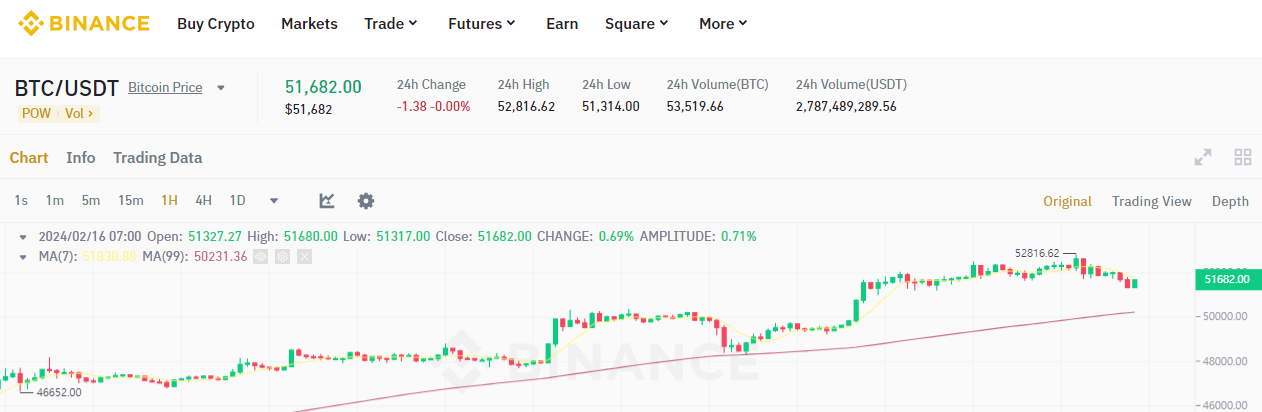Open the multi-chart grid layout
Screen dimensions: 1262x412
(x=1243, y=157)
